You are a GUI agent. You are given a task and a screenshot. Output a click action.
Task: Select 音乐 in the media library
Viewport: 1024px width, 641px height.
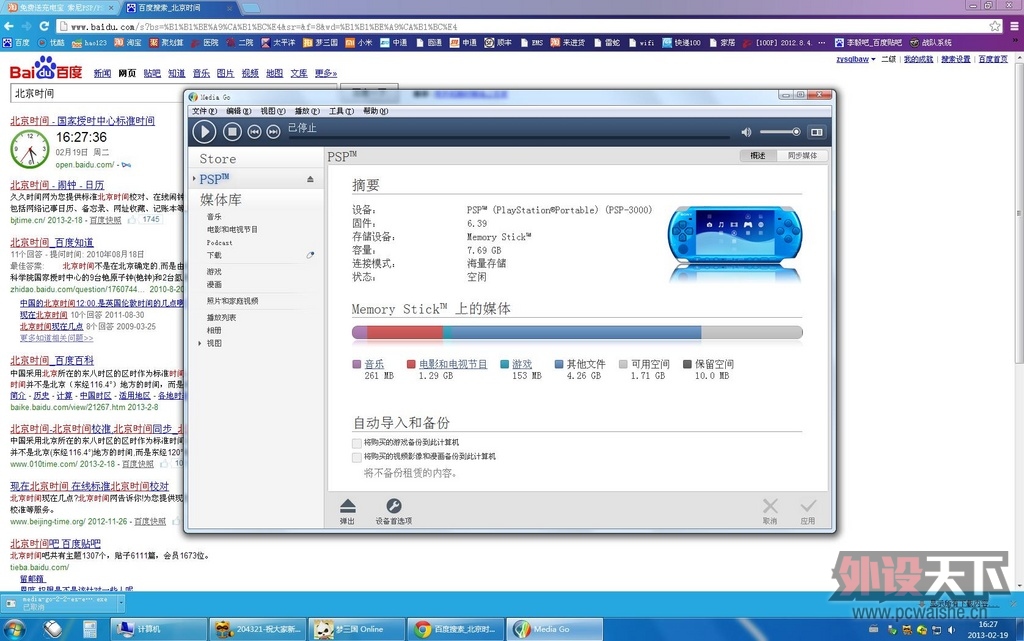[214, 217]
